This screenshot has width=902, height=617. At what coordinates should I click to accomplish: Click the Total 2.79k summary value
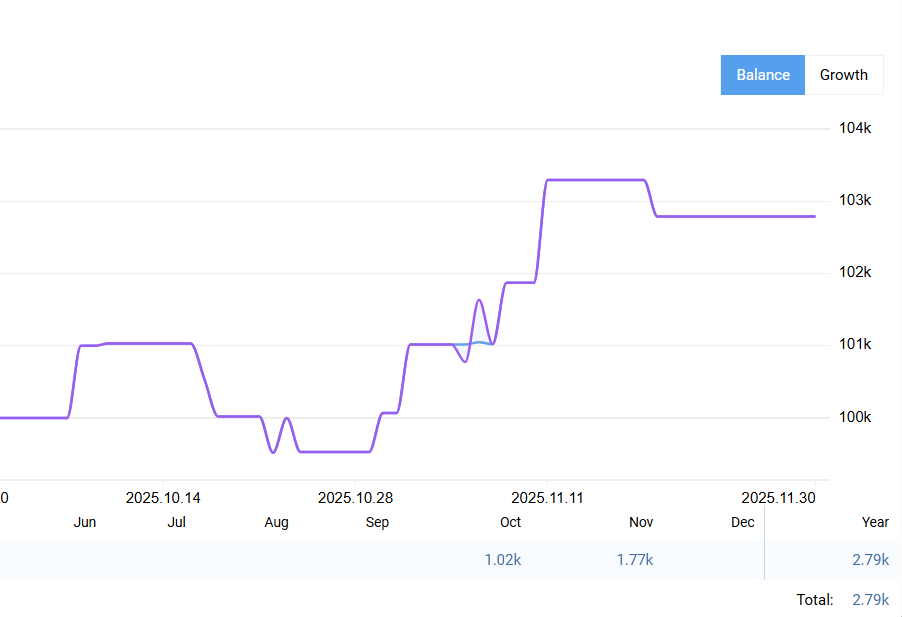(x=870, y=600)
